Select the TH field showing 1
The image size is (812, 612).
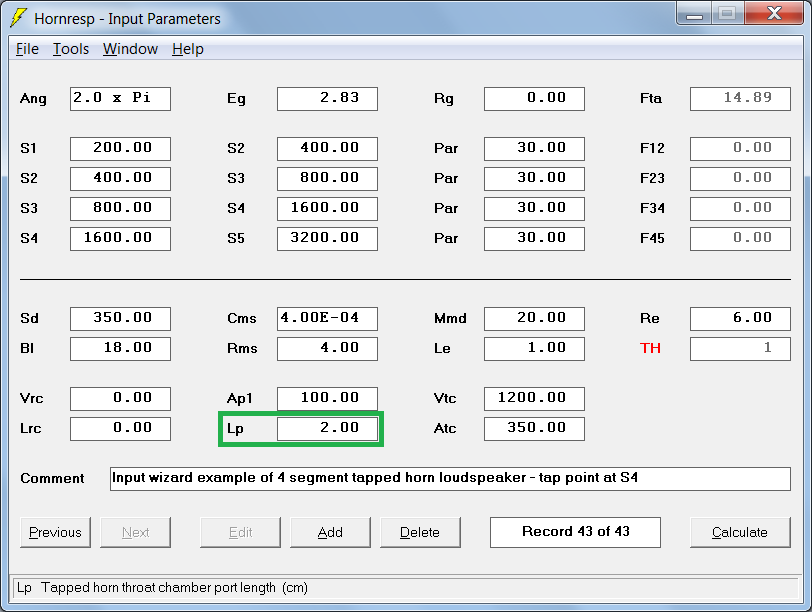point(740,348)
